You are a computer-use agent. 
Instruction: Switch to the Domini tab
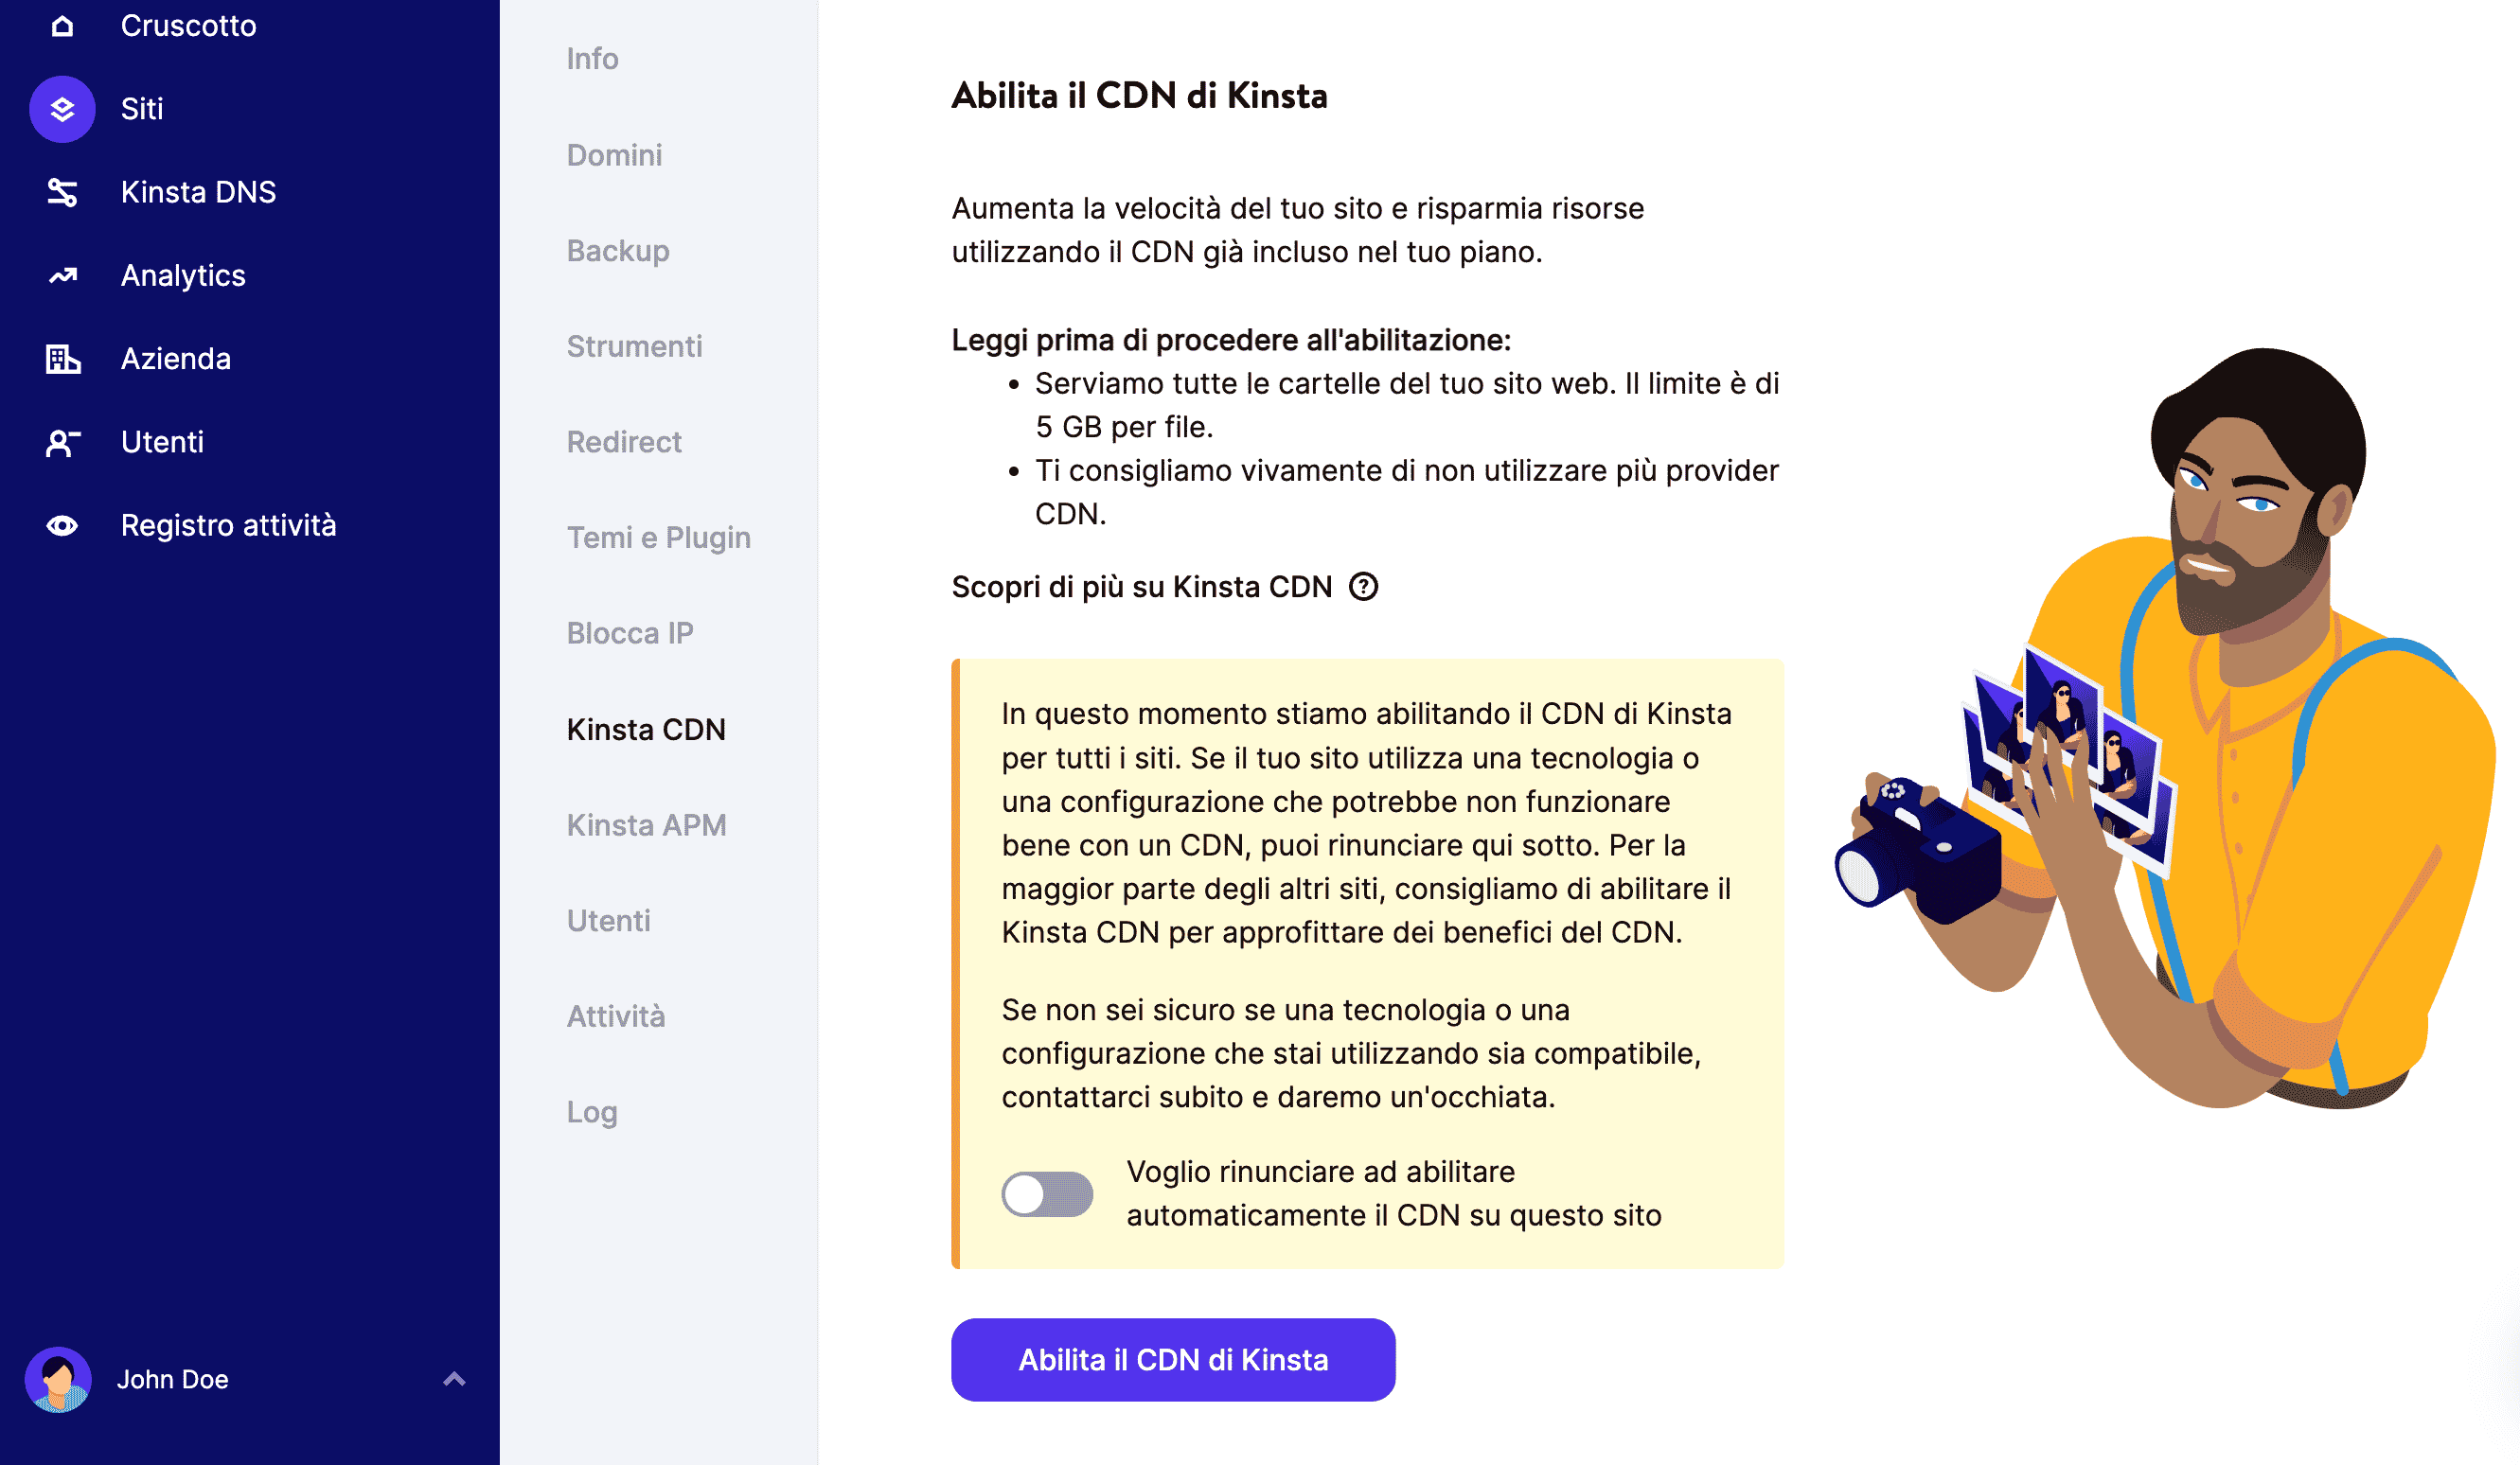[x=614, y=155]
